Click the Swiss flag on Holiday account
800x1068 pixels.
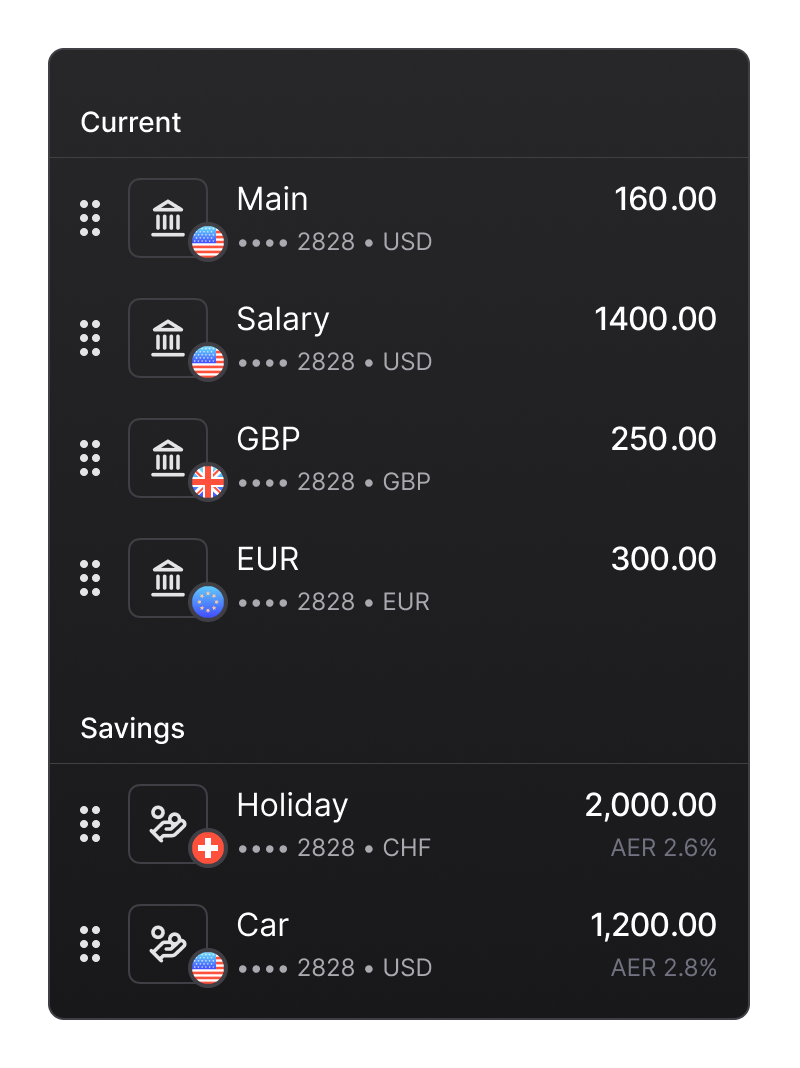208,849
